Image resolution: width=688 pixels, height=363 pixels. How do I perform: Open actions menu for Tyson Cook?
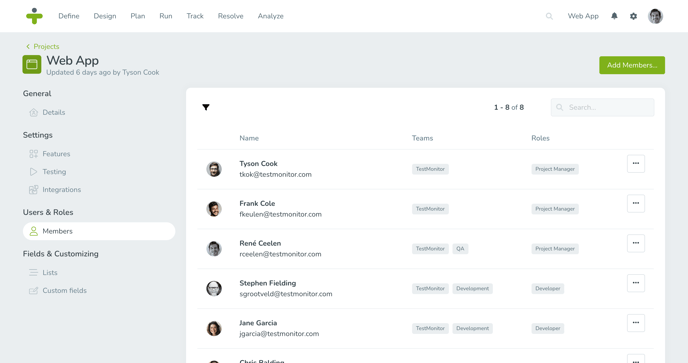636,164
